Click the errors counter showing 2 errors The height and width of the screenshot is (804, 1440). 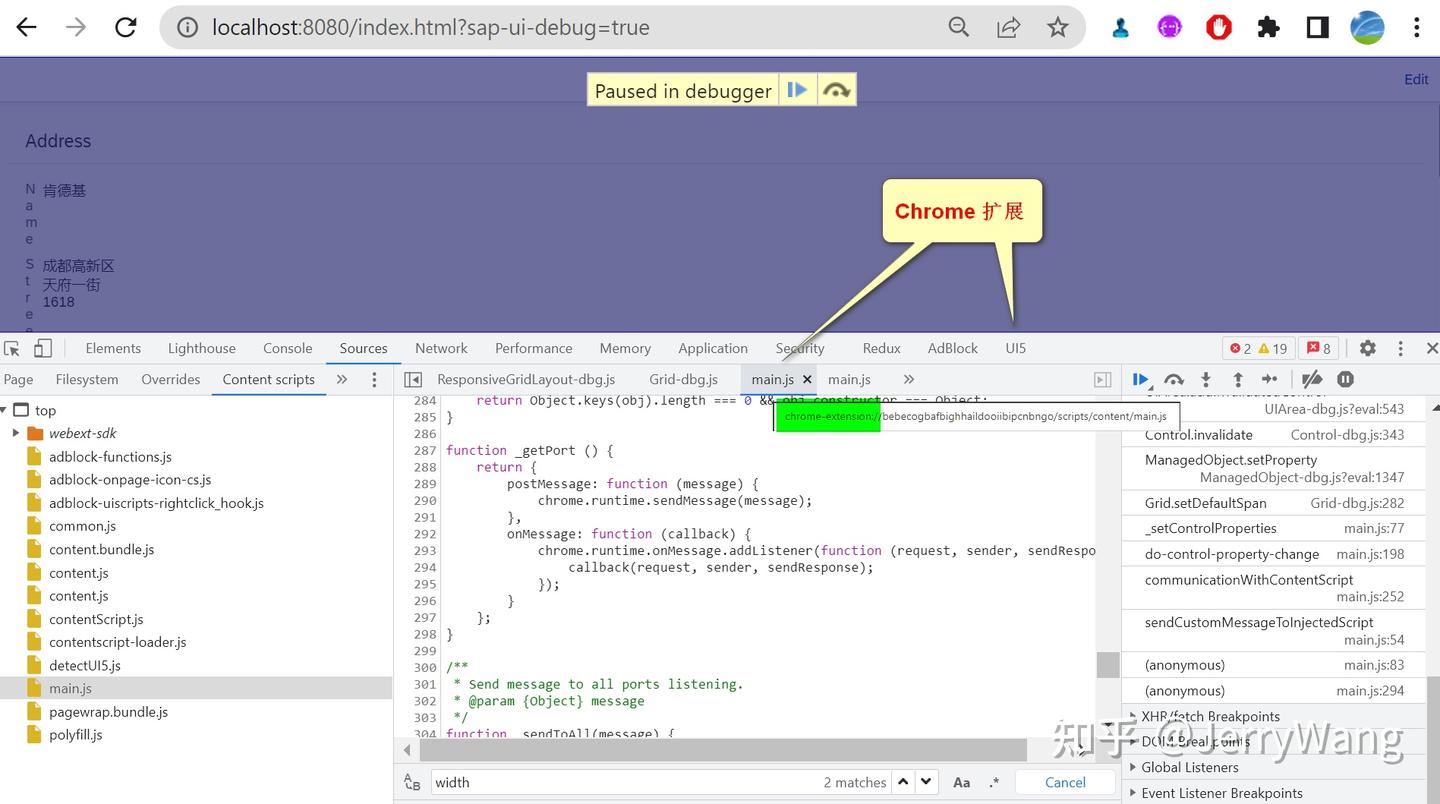point(1242,347)
